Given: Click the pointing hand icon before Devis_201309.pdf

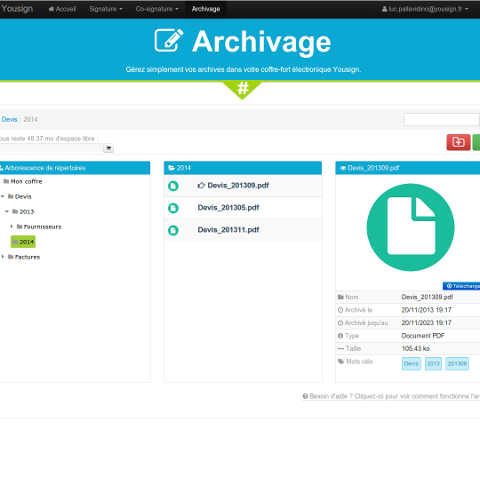Looking at the screenshot, I should pos(201,185).
